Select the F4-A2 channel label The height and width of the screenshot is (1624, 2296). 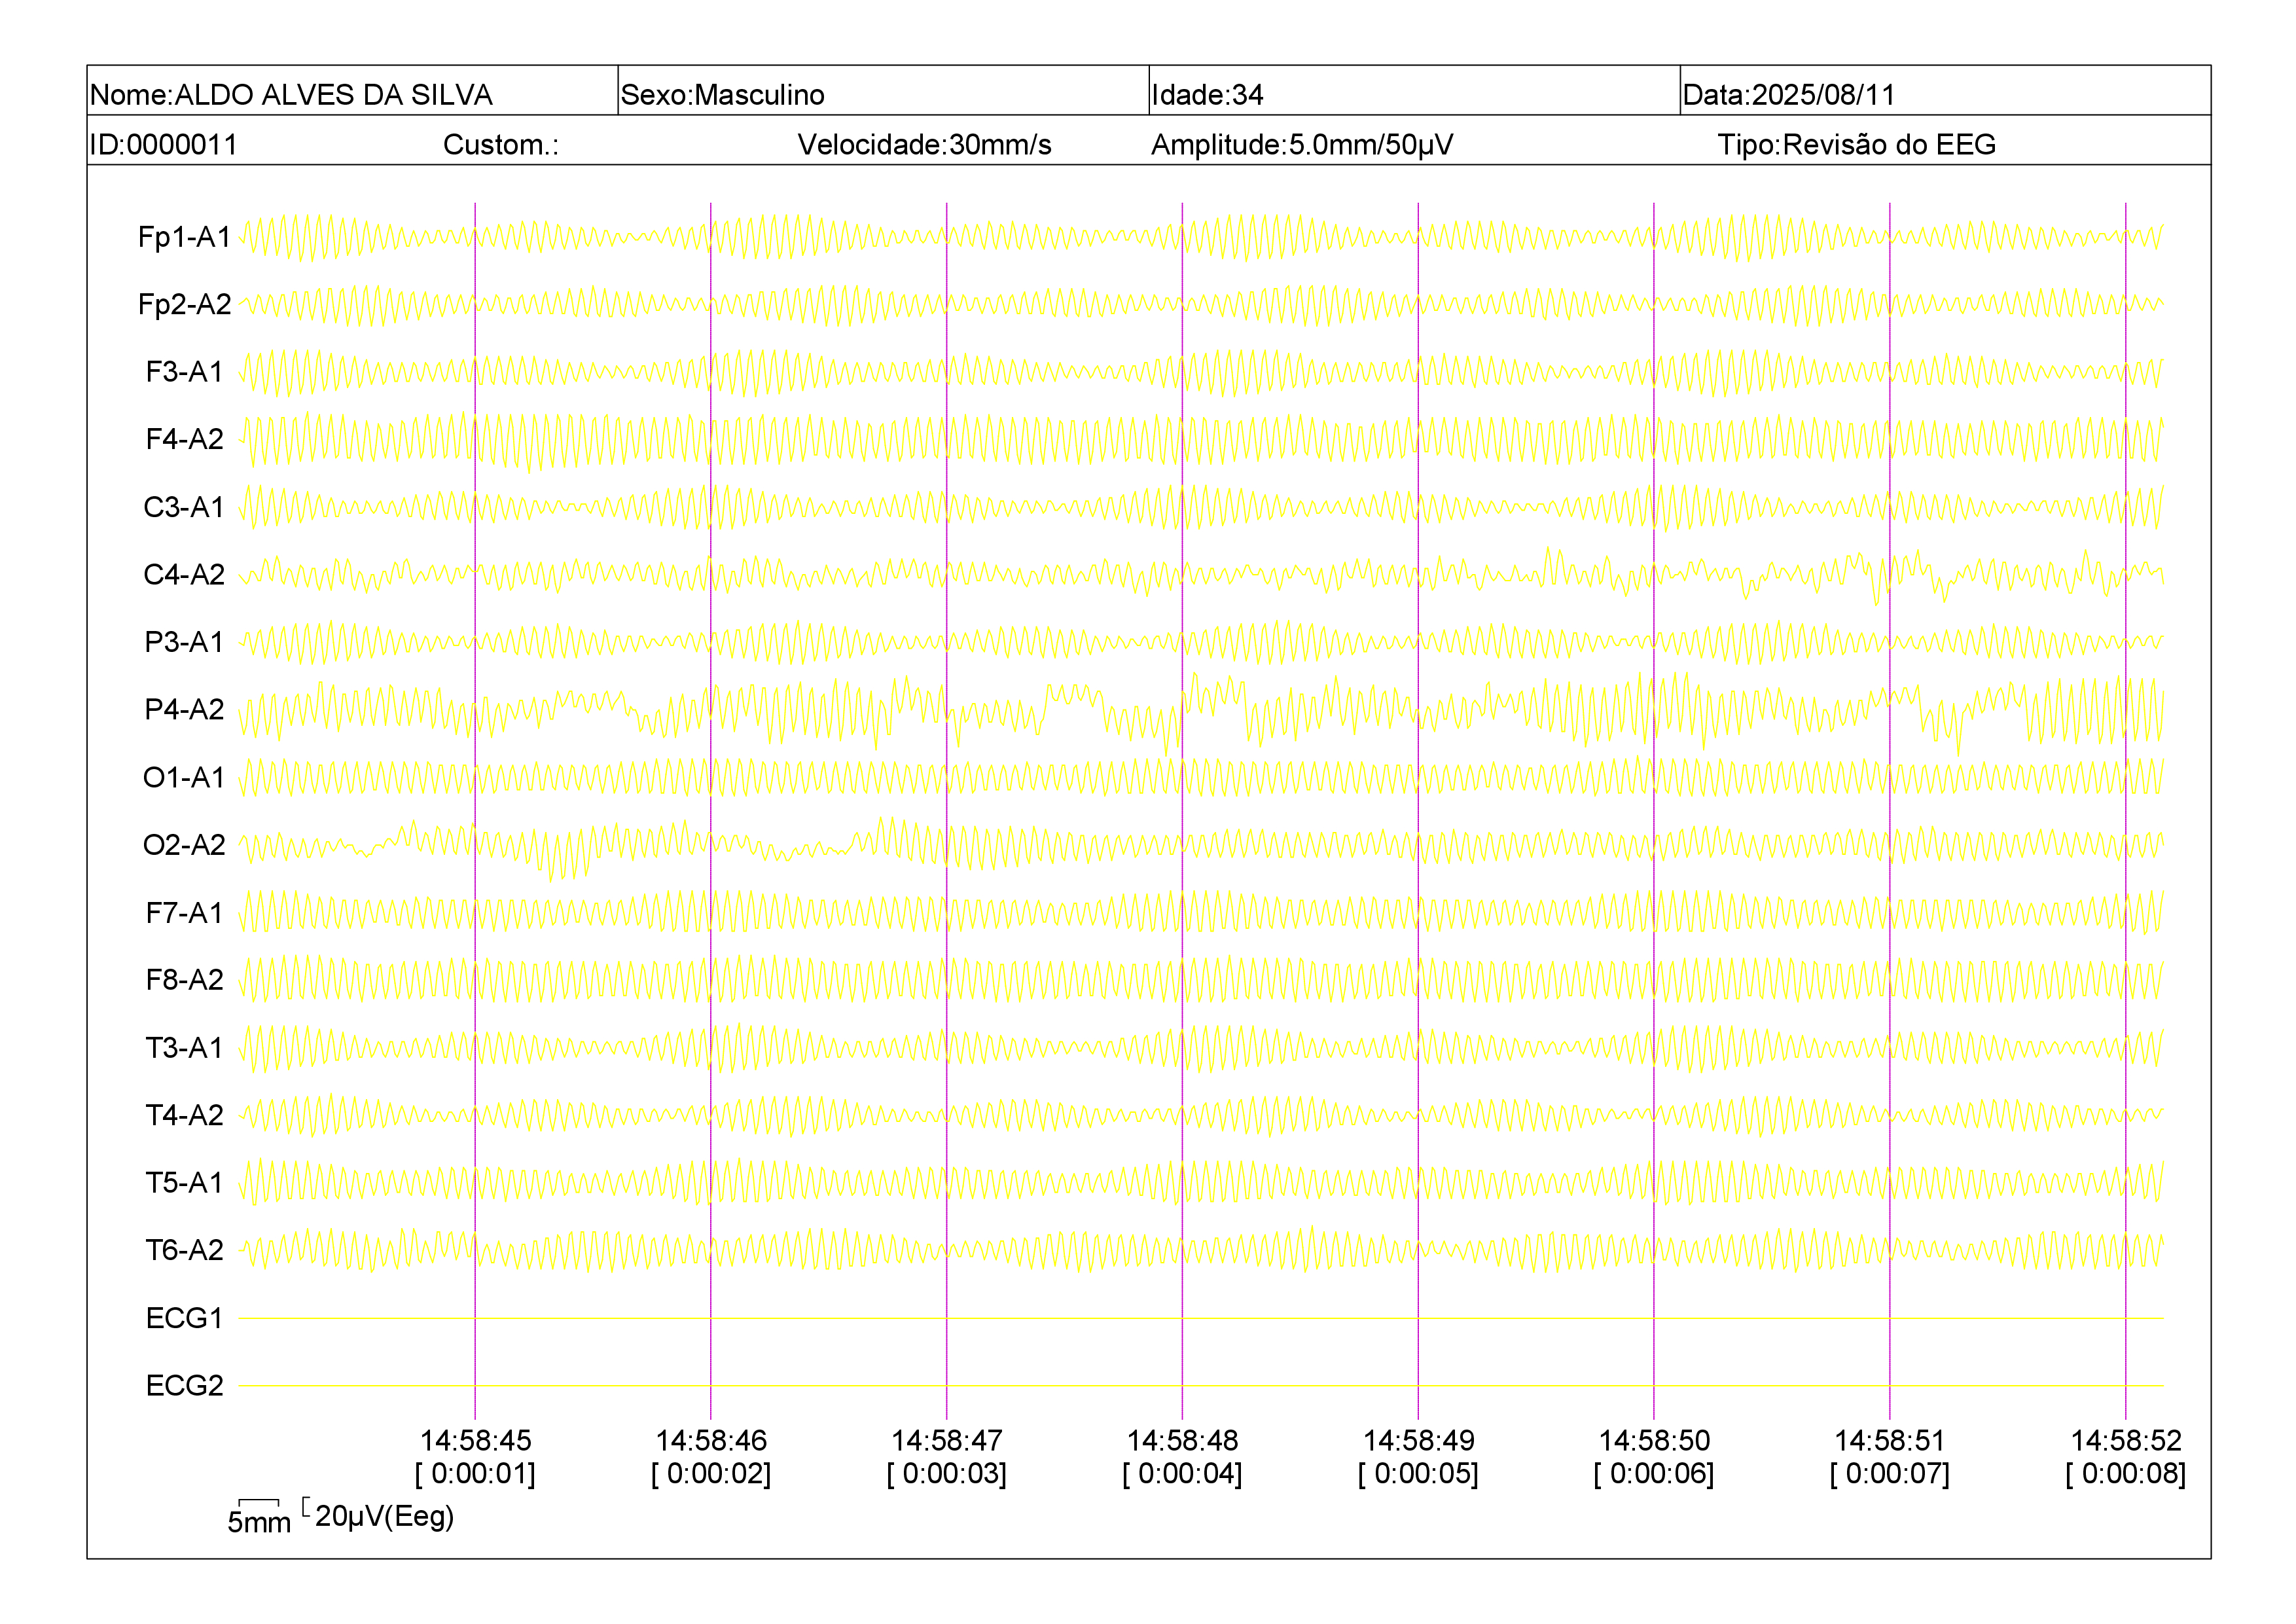[x=184, y=439]
